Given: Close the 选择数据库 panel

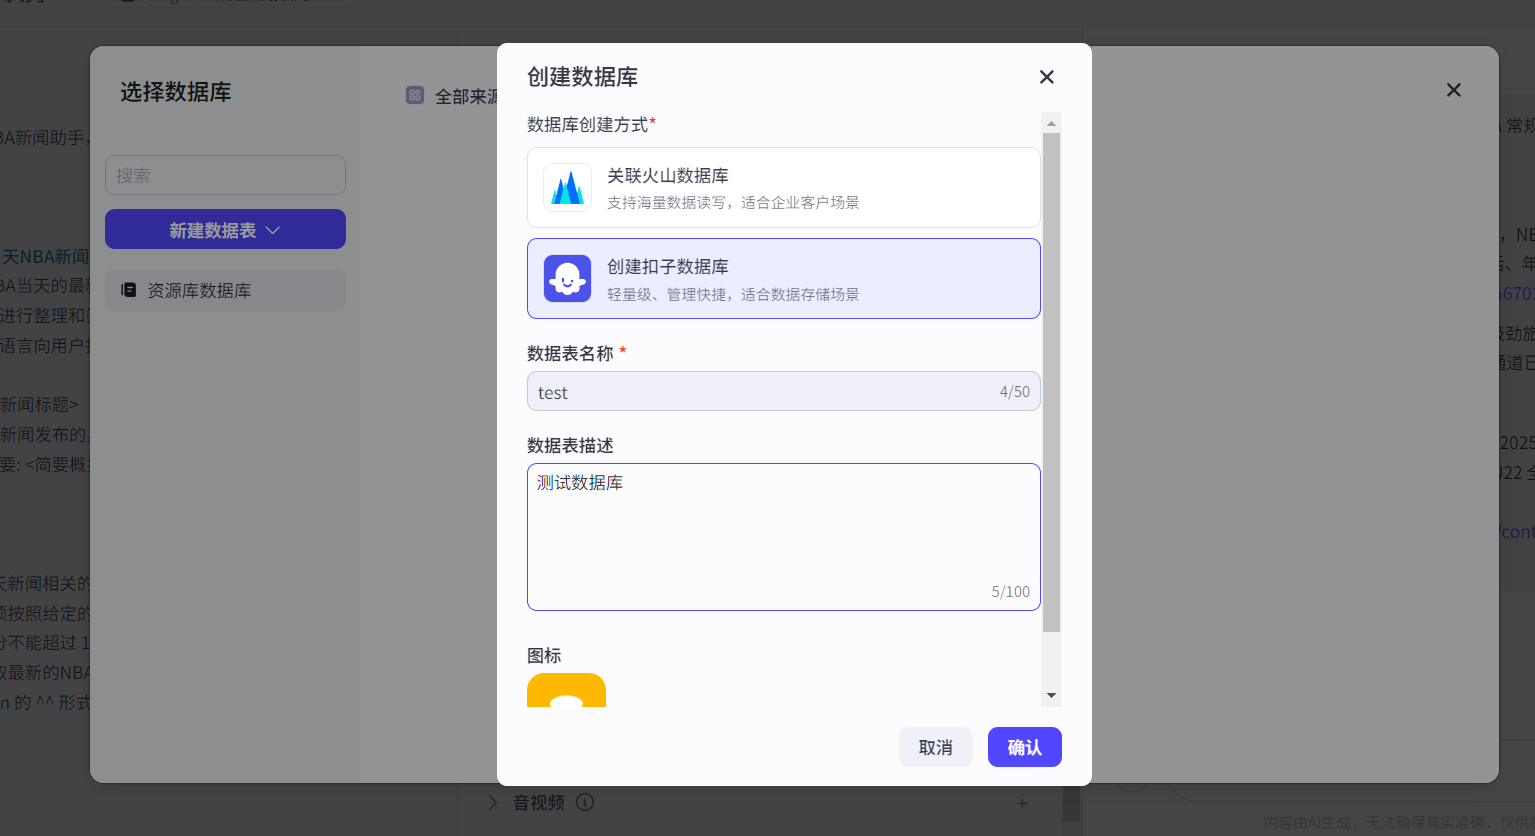Looking at the screenshot, I should 1453,90.
